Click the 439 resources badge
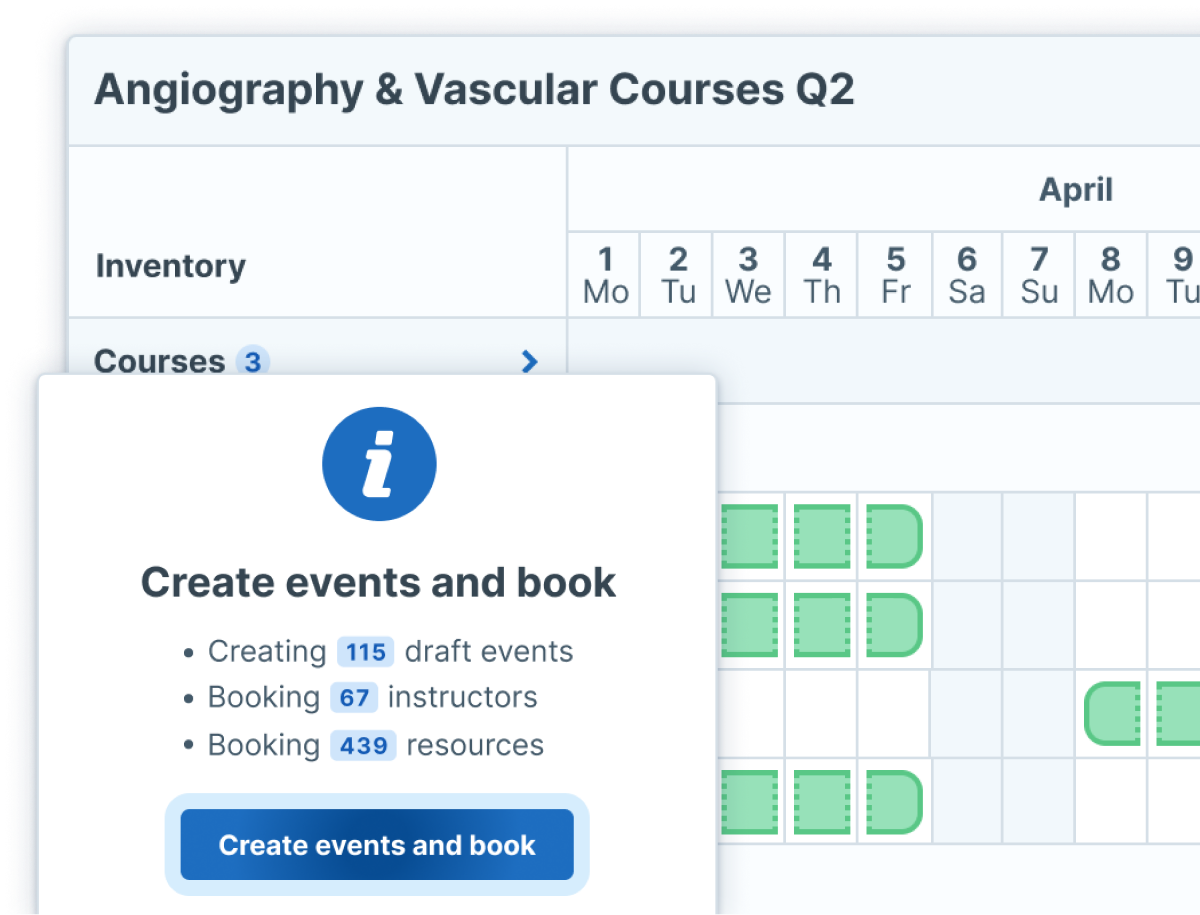This screenshot has width=1200, height=915. (x=362, y=744)
